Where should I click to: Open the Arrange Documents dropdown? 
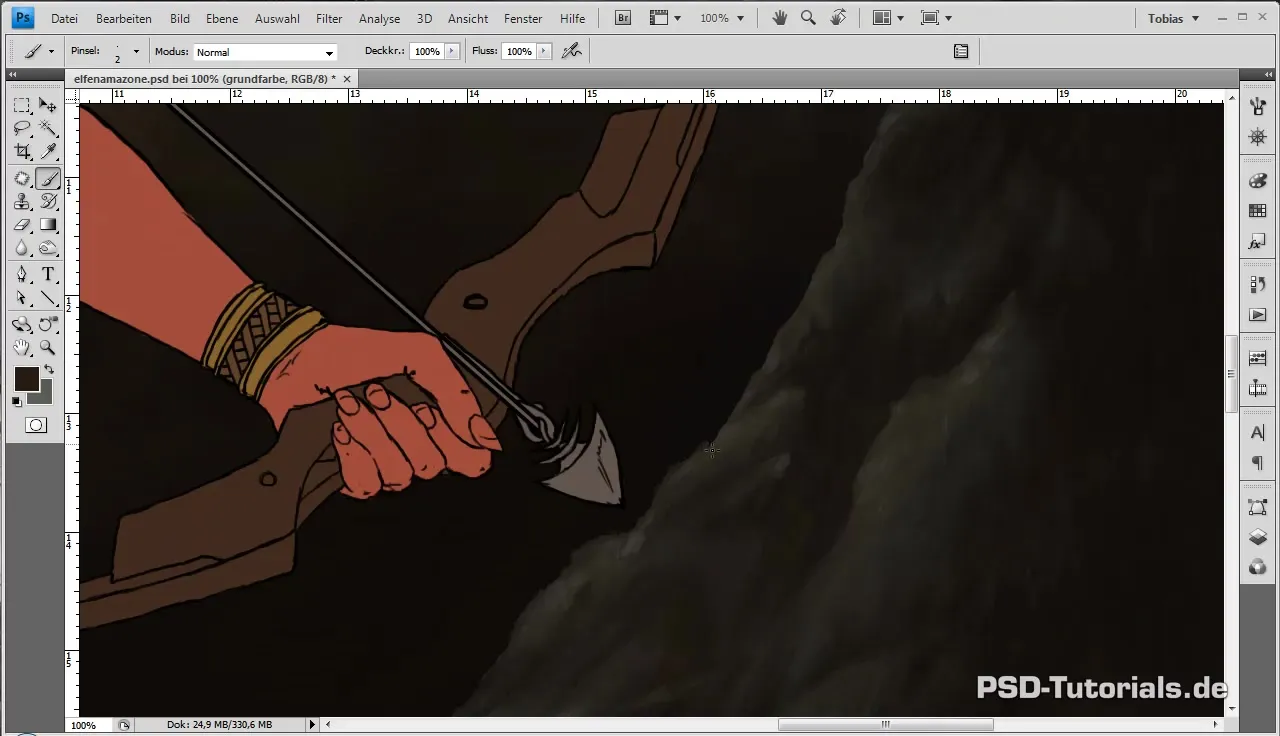(888, 18)
